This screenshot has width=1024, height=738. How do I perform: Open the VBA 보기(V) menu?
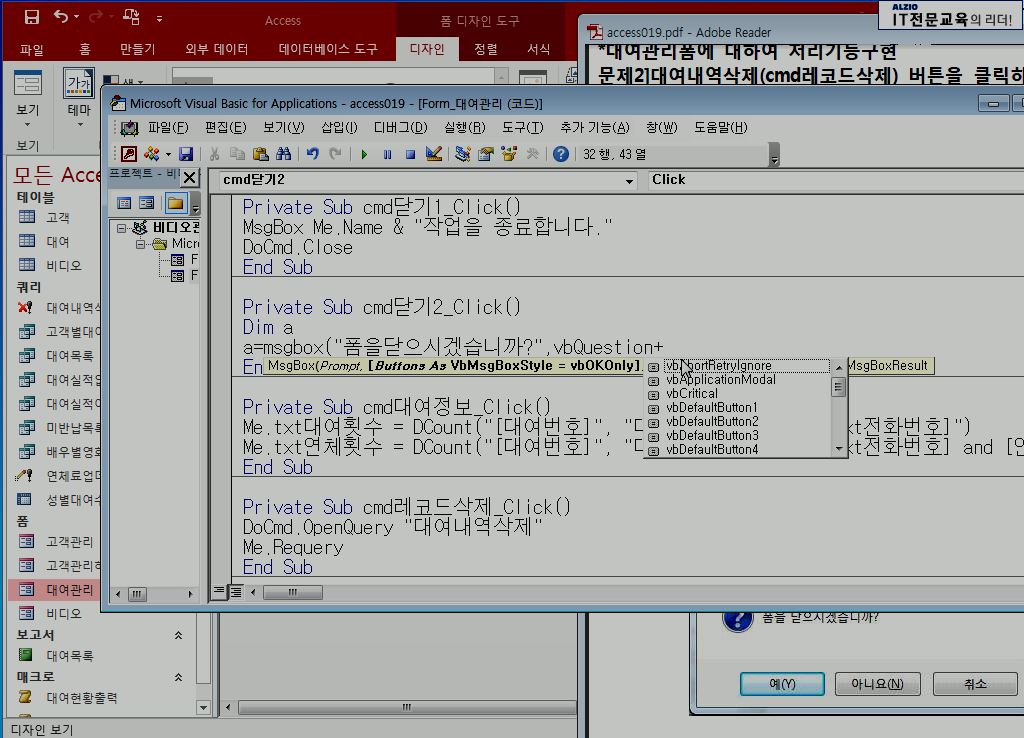[x=283, y=127]
